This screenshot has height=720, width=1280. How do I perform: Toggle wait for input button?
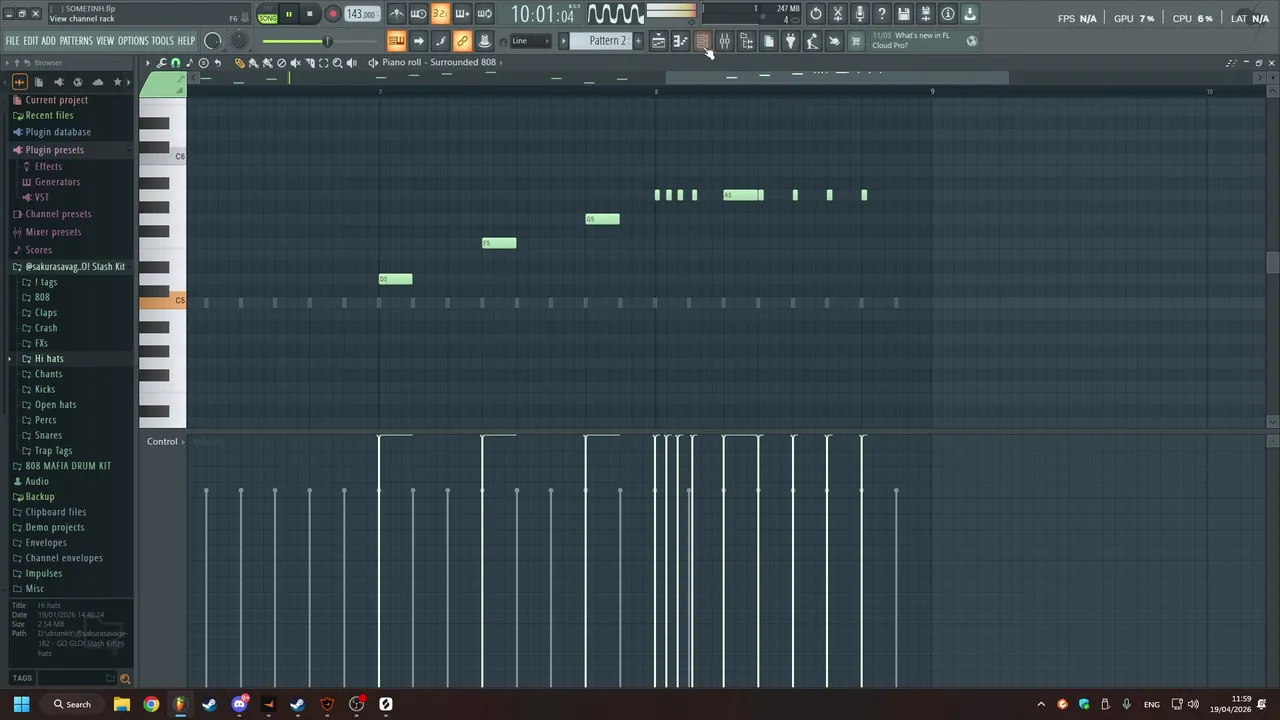click(418, 14)
